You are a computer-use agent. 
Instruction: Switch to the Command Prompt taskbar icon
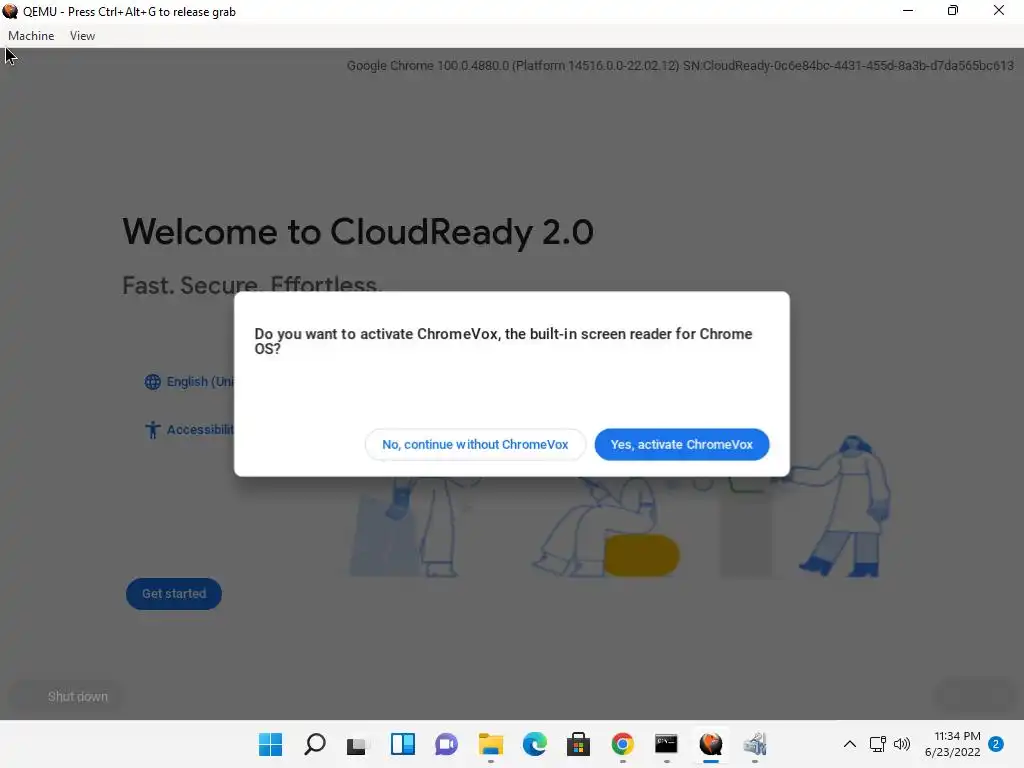(666, 744)
